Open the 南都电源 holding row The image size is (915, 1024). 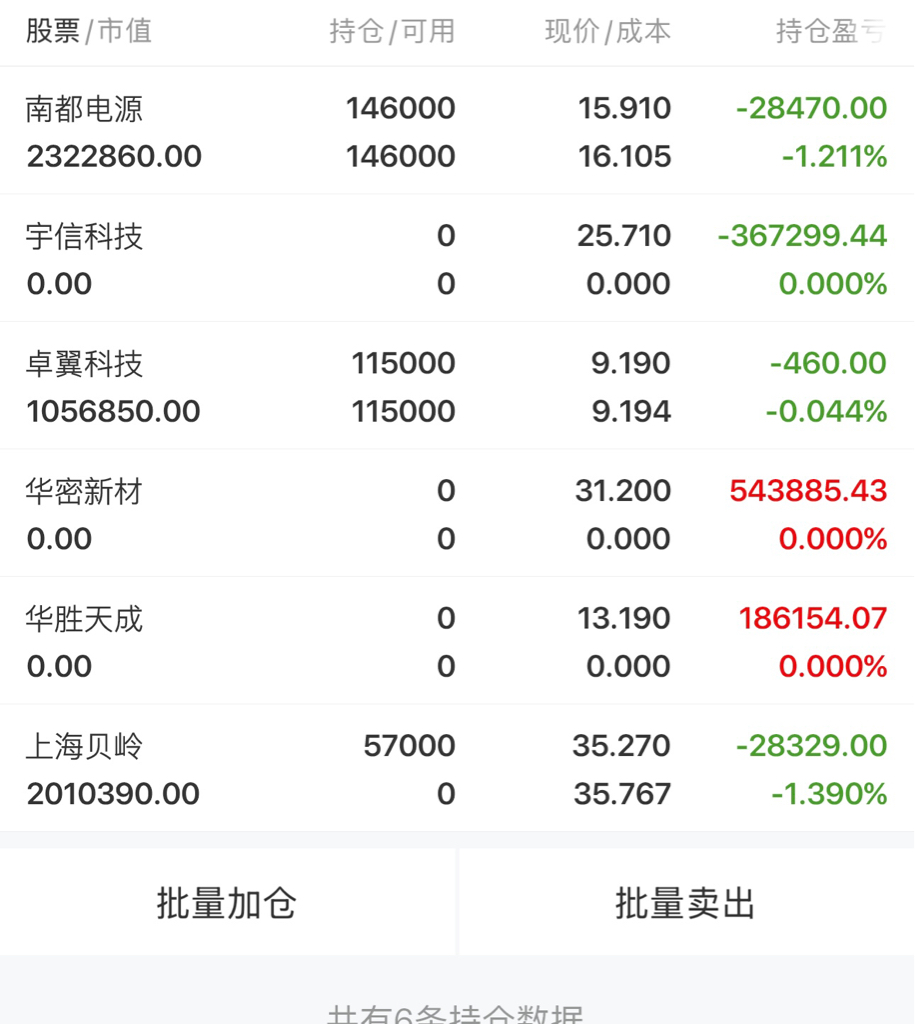457,131
